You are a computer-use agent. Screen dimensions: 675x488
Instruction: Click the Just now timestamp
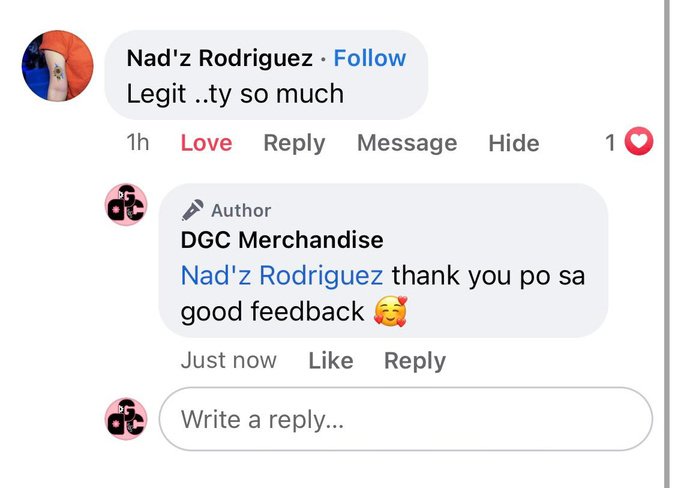tap(229, 360)
